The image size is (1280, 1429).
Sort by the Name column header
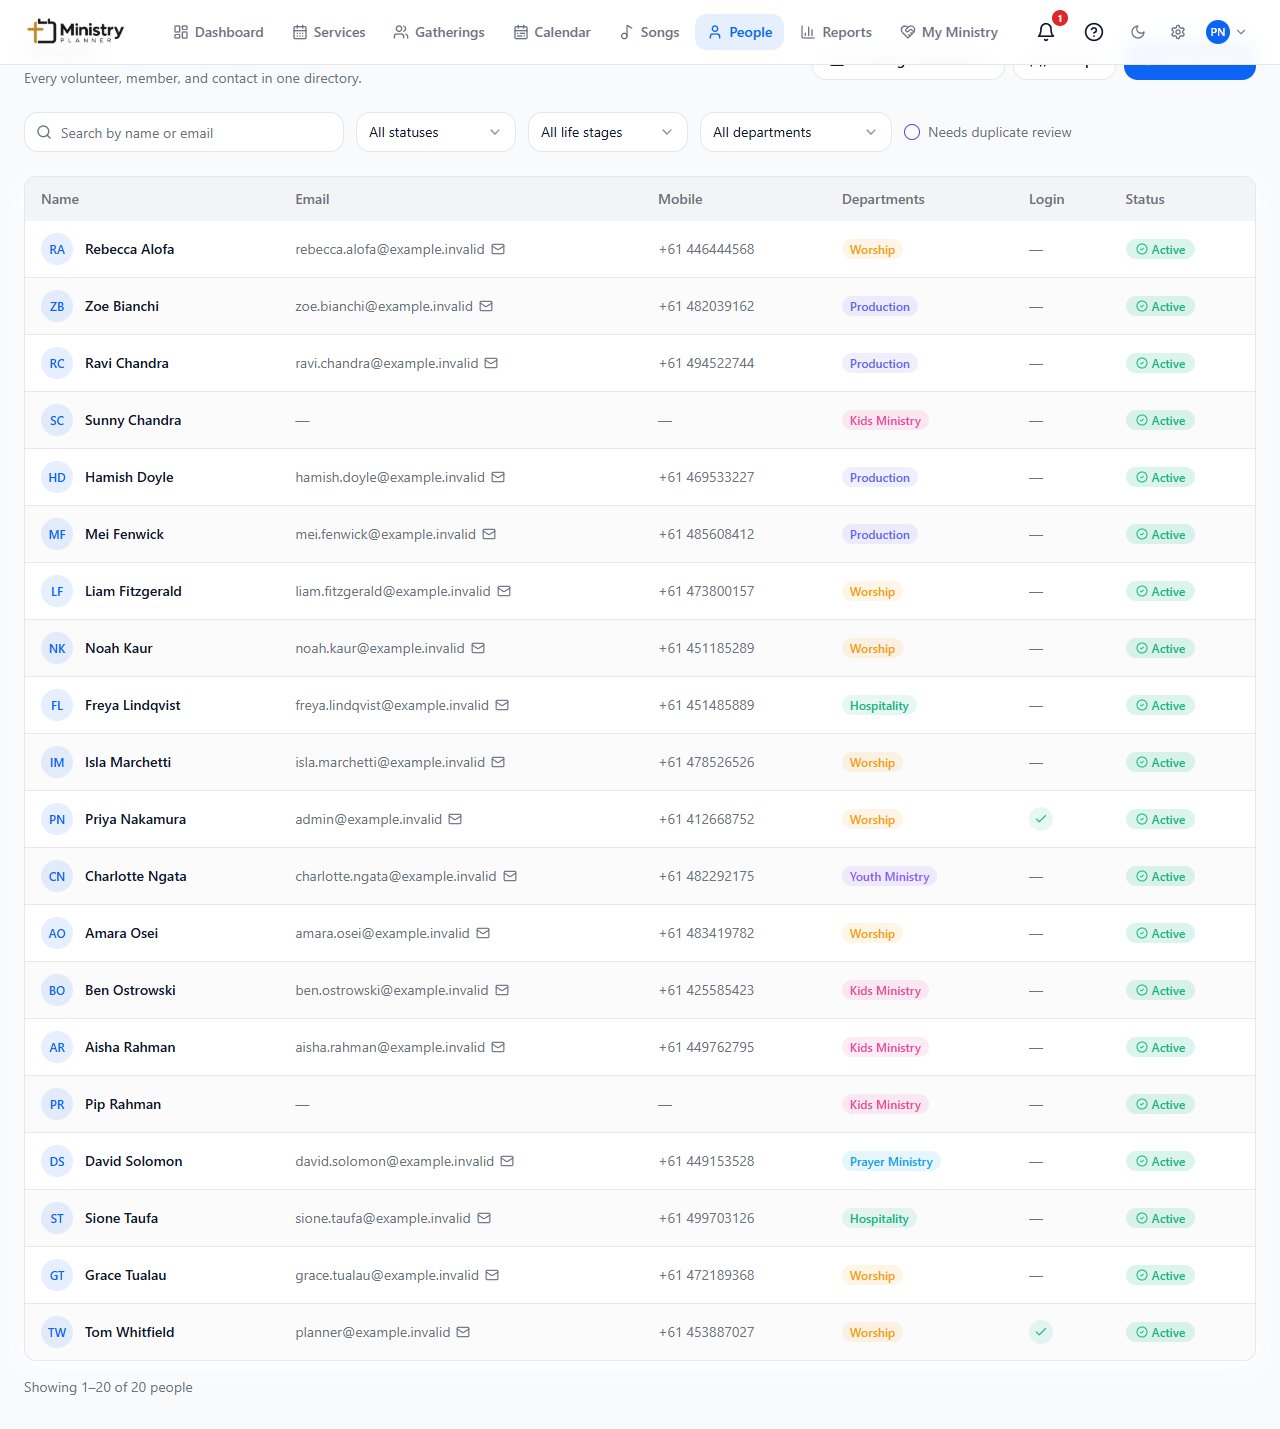[60, 199]
